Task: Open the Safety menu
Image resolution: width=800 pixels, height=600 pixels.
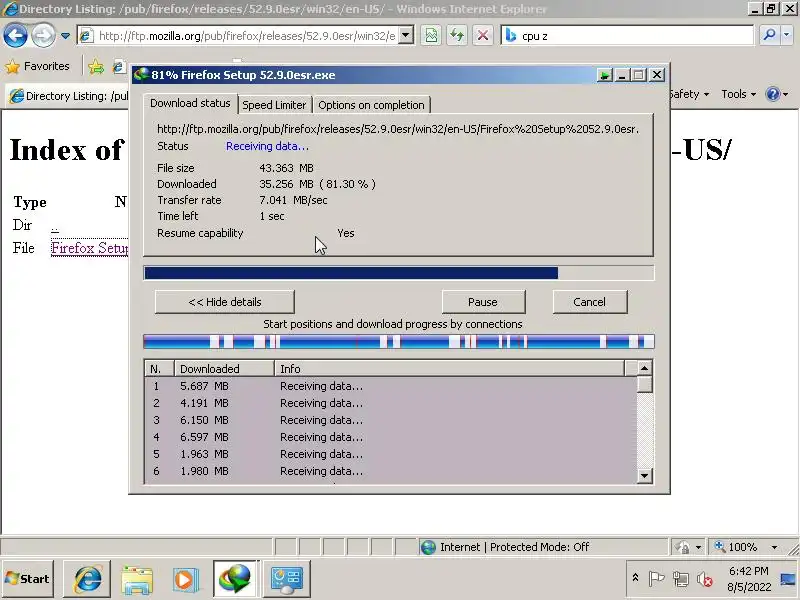Action: click(690, 94)
